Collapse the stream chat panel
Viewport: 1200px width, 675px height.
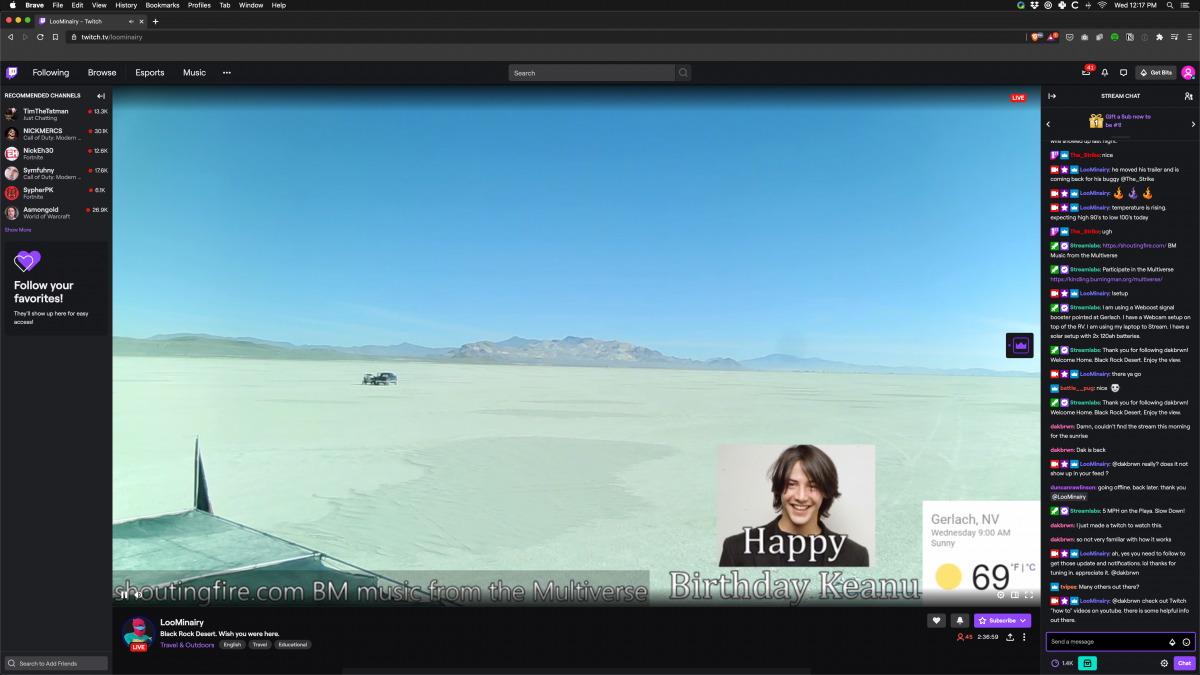point(1052,96)
